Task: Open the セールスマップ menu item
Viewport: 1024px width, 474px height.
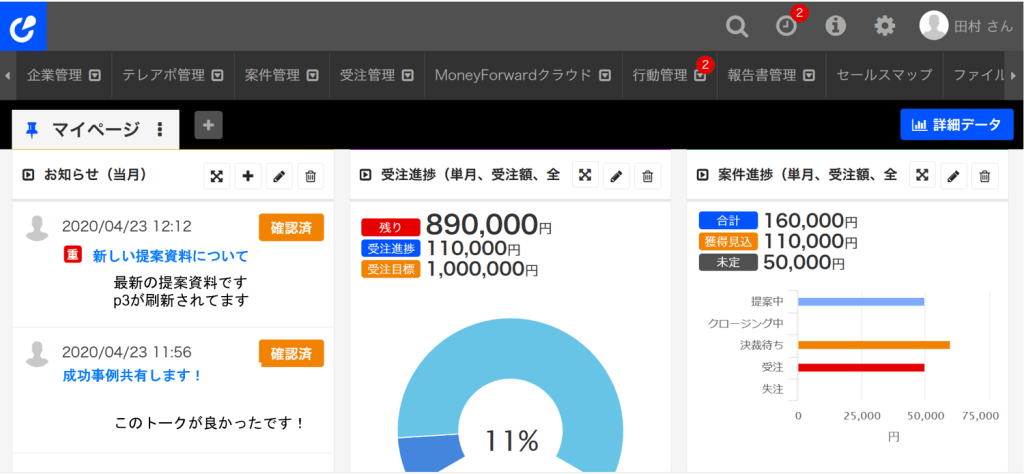Action: [x=884, y=75]
